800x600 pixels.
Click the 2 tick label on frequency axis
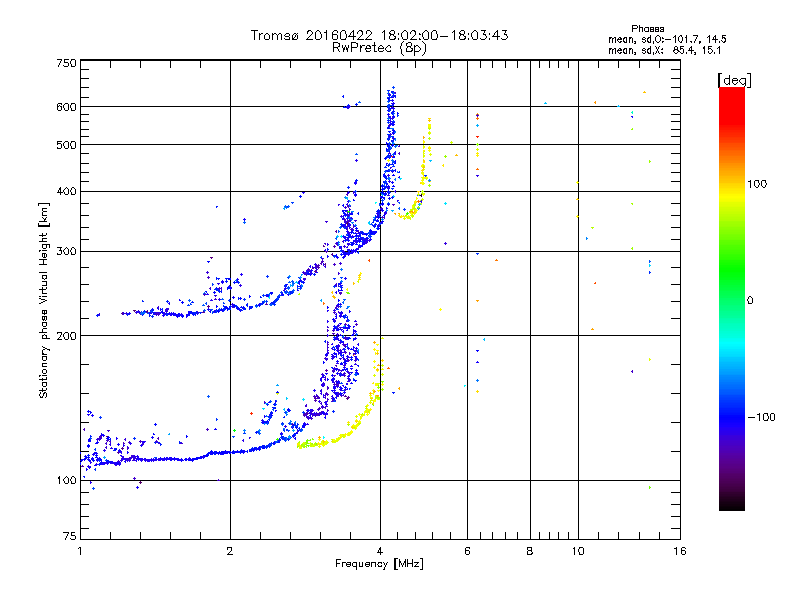point(230,552)
